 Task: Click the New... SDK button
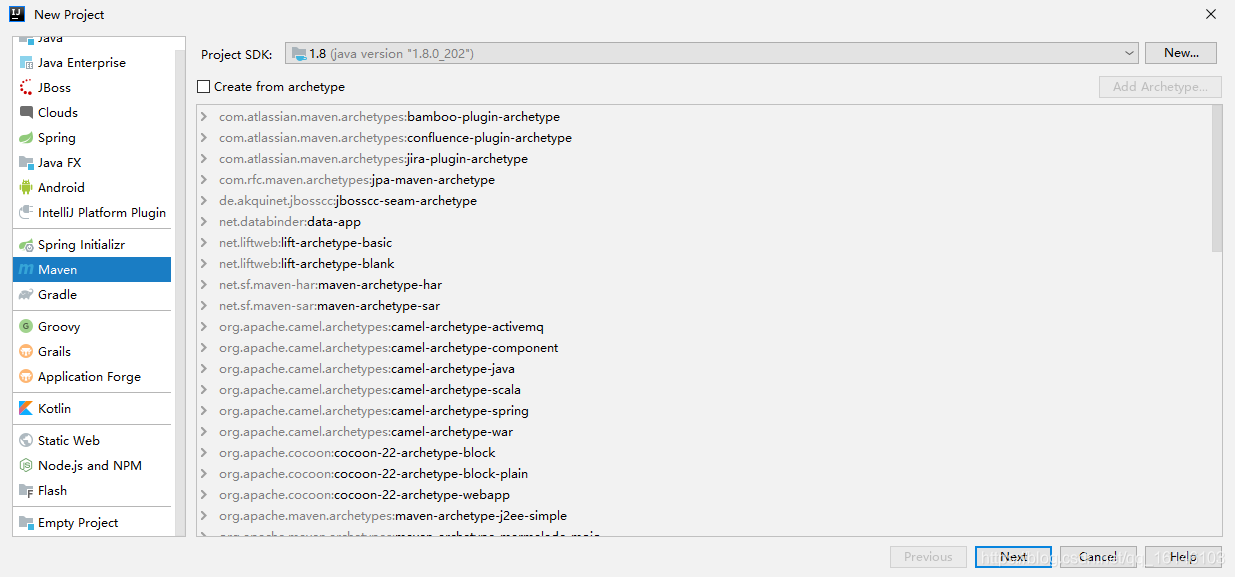(1181, 53)
